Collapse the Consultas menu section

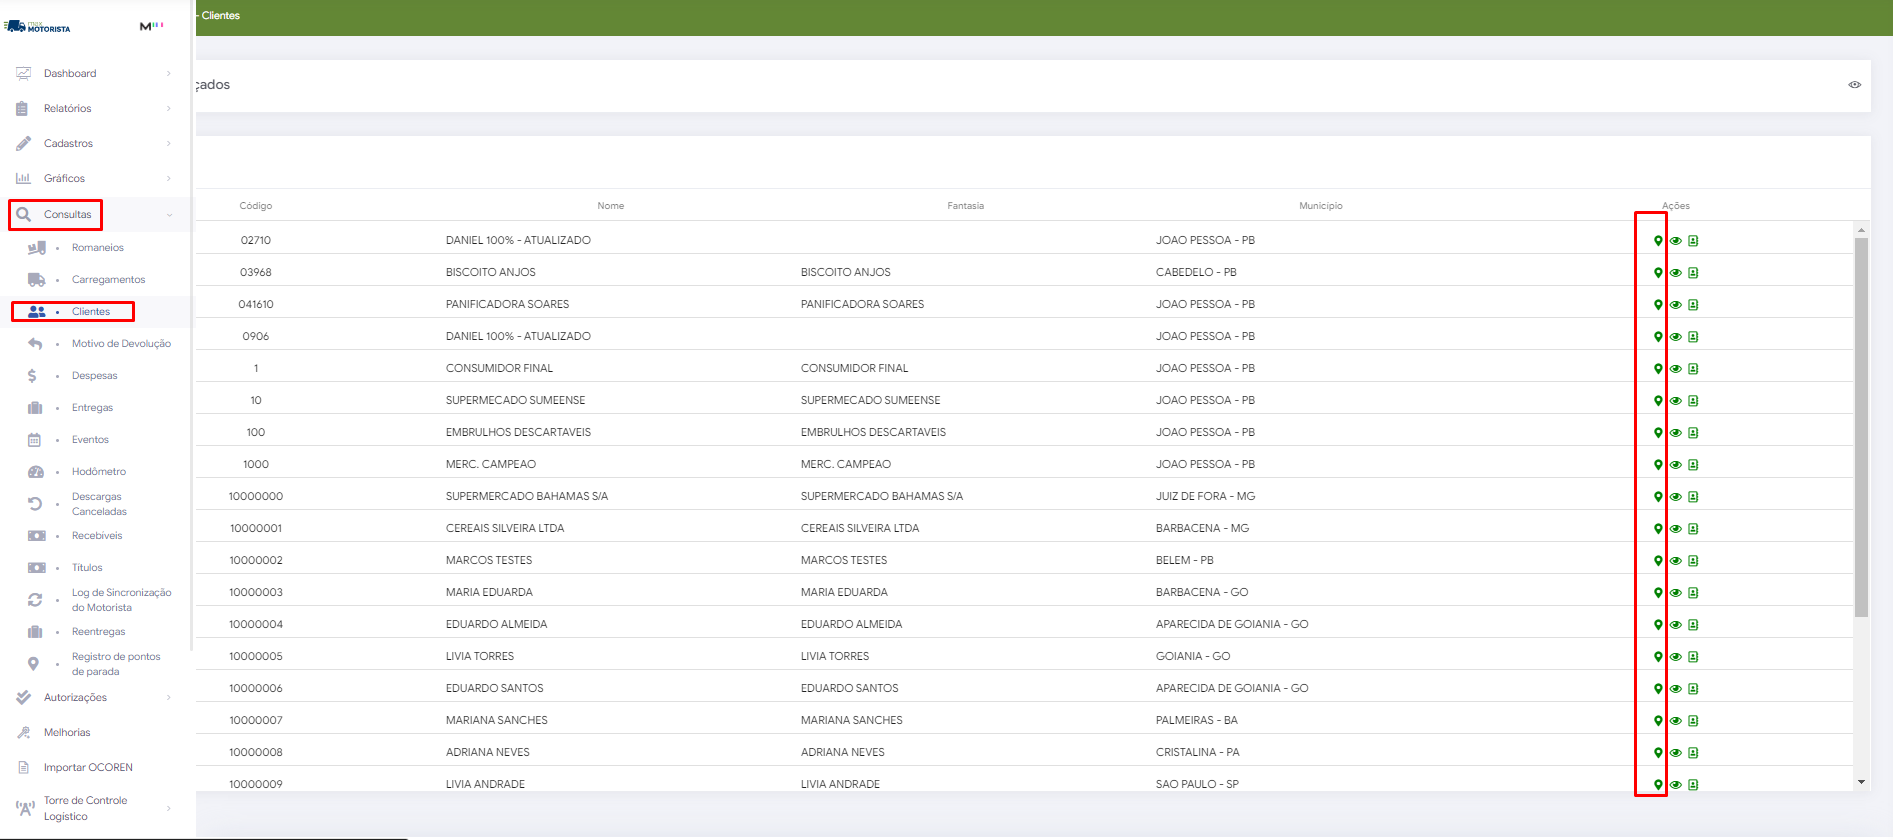[169, 215]
